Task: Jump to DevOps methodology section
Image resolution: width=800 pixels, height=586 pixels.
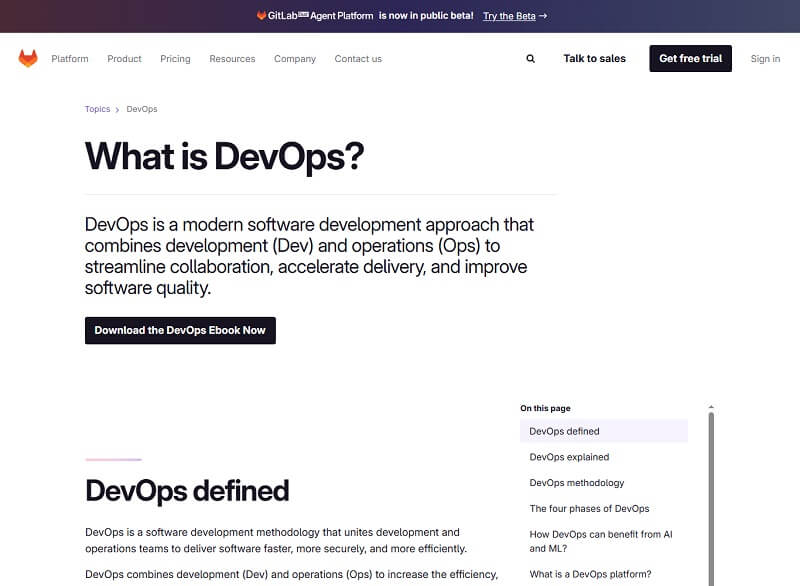Action: click(x=577, y=483)
